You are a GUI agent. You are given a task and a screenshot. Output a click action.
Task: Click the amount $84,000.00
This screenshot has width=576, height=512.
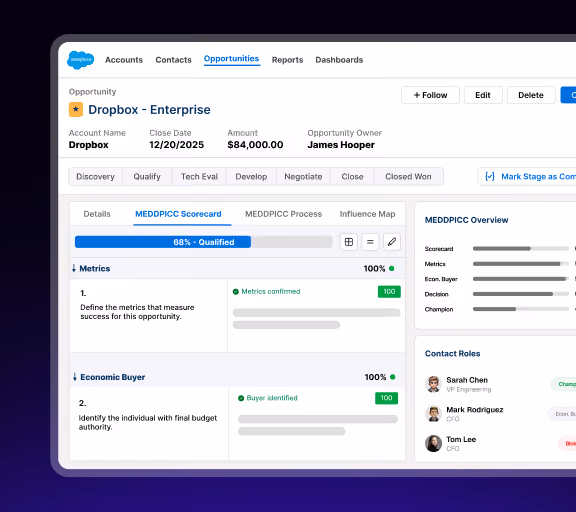[255, 145]
